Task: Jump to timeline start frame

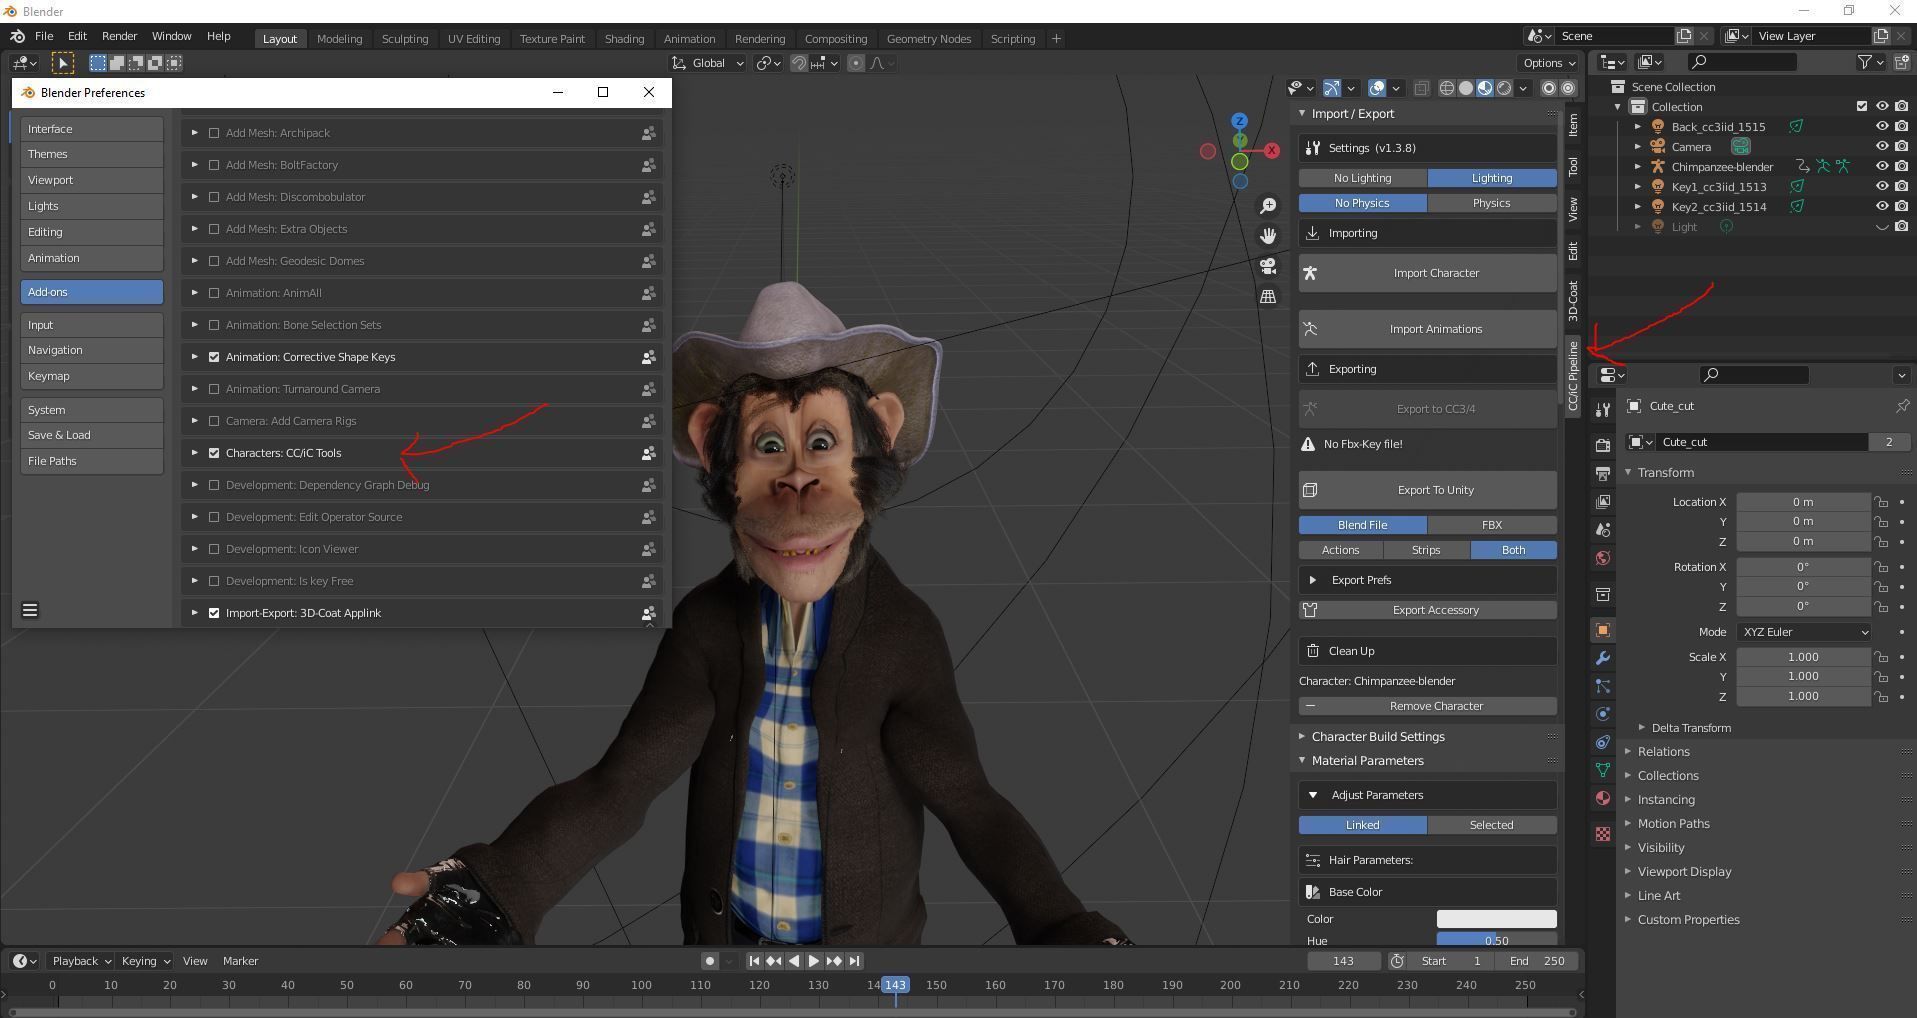Action: click(754, 961)
